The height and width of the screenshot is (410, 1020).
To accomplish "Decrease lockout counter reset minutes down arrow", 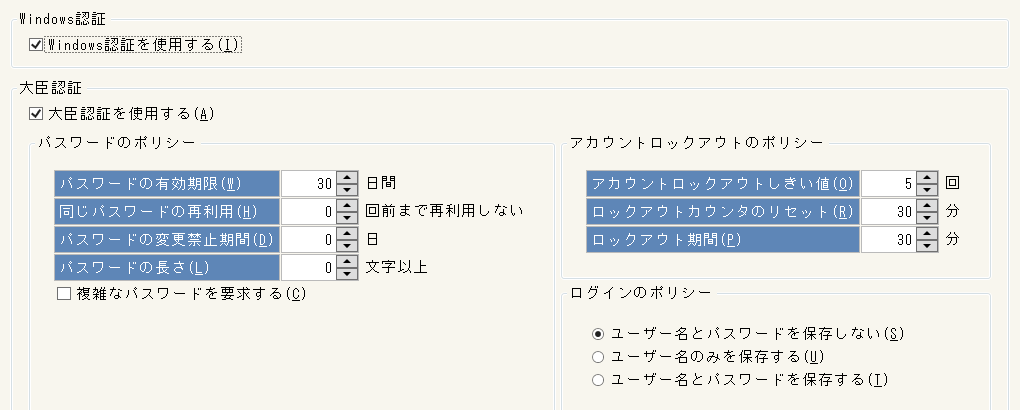I will coord(927,217).
